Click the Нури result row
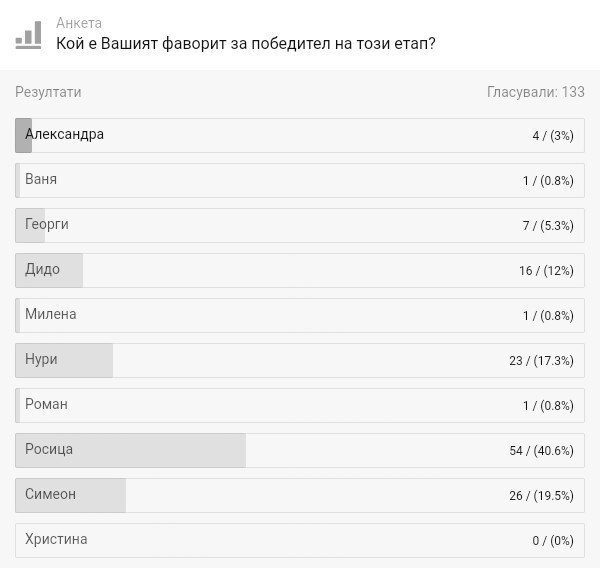The height and width of the screenshot is (573, 600). pos(300,361)
